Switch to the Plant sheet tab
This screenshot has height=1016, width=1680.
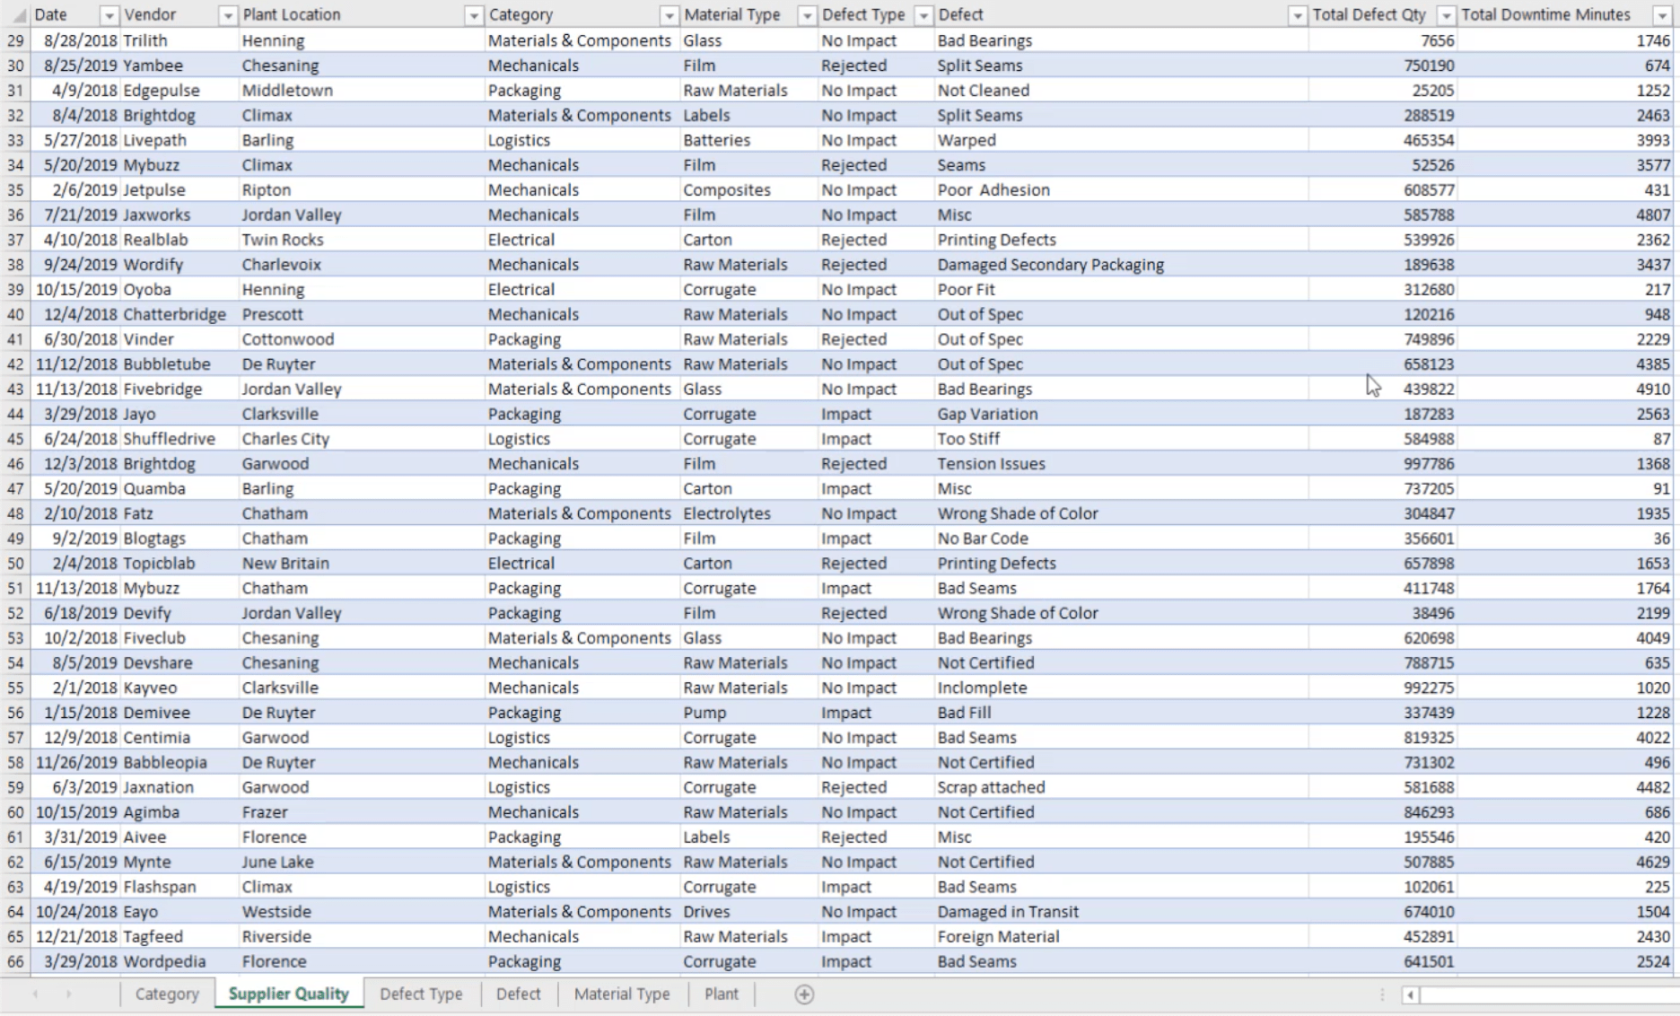[721, 994]
